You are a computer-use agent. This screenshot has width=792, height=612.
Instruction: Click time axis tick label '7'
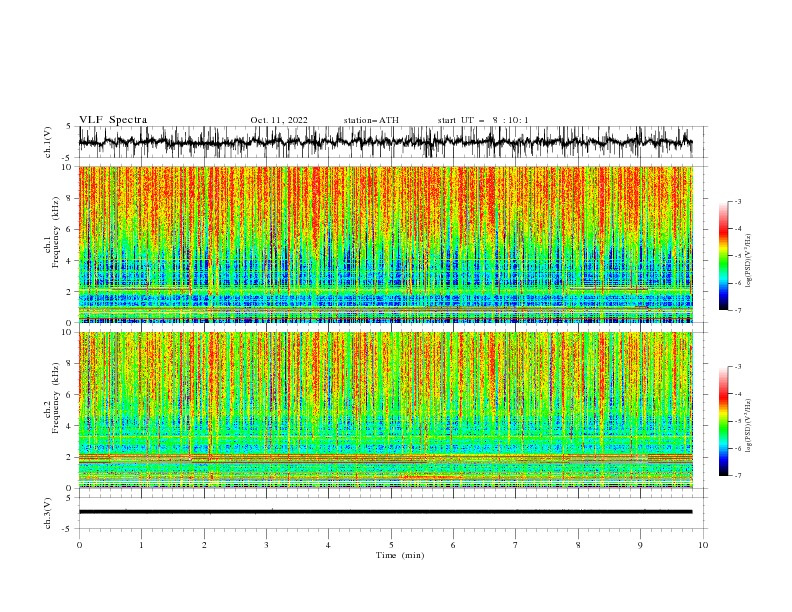pyautogui.click(x=516, y=545)
